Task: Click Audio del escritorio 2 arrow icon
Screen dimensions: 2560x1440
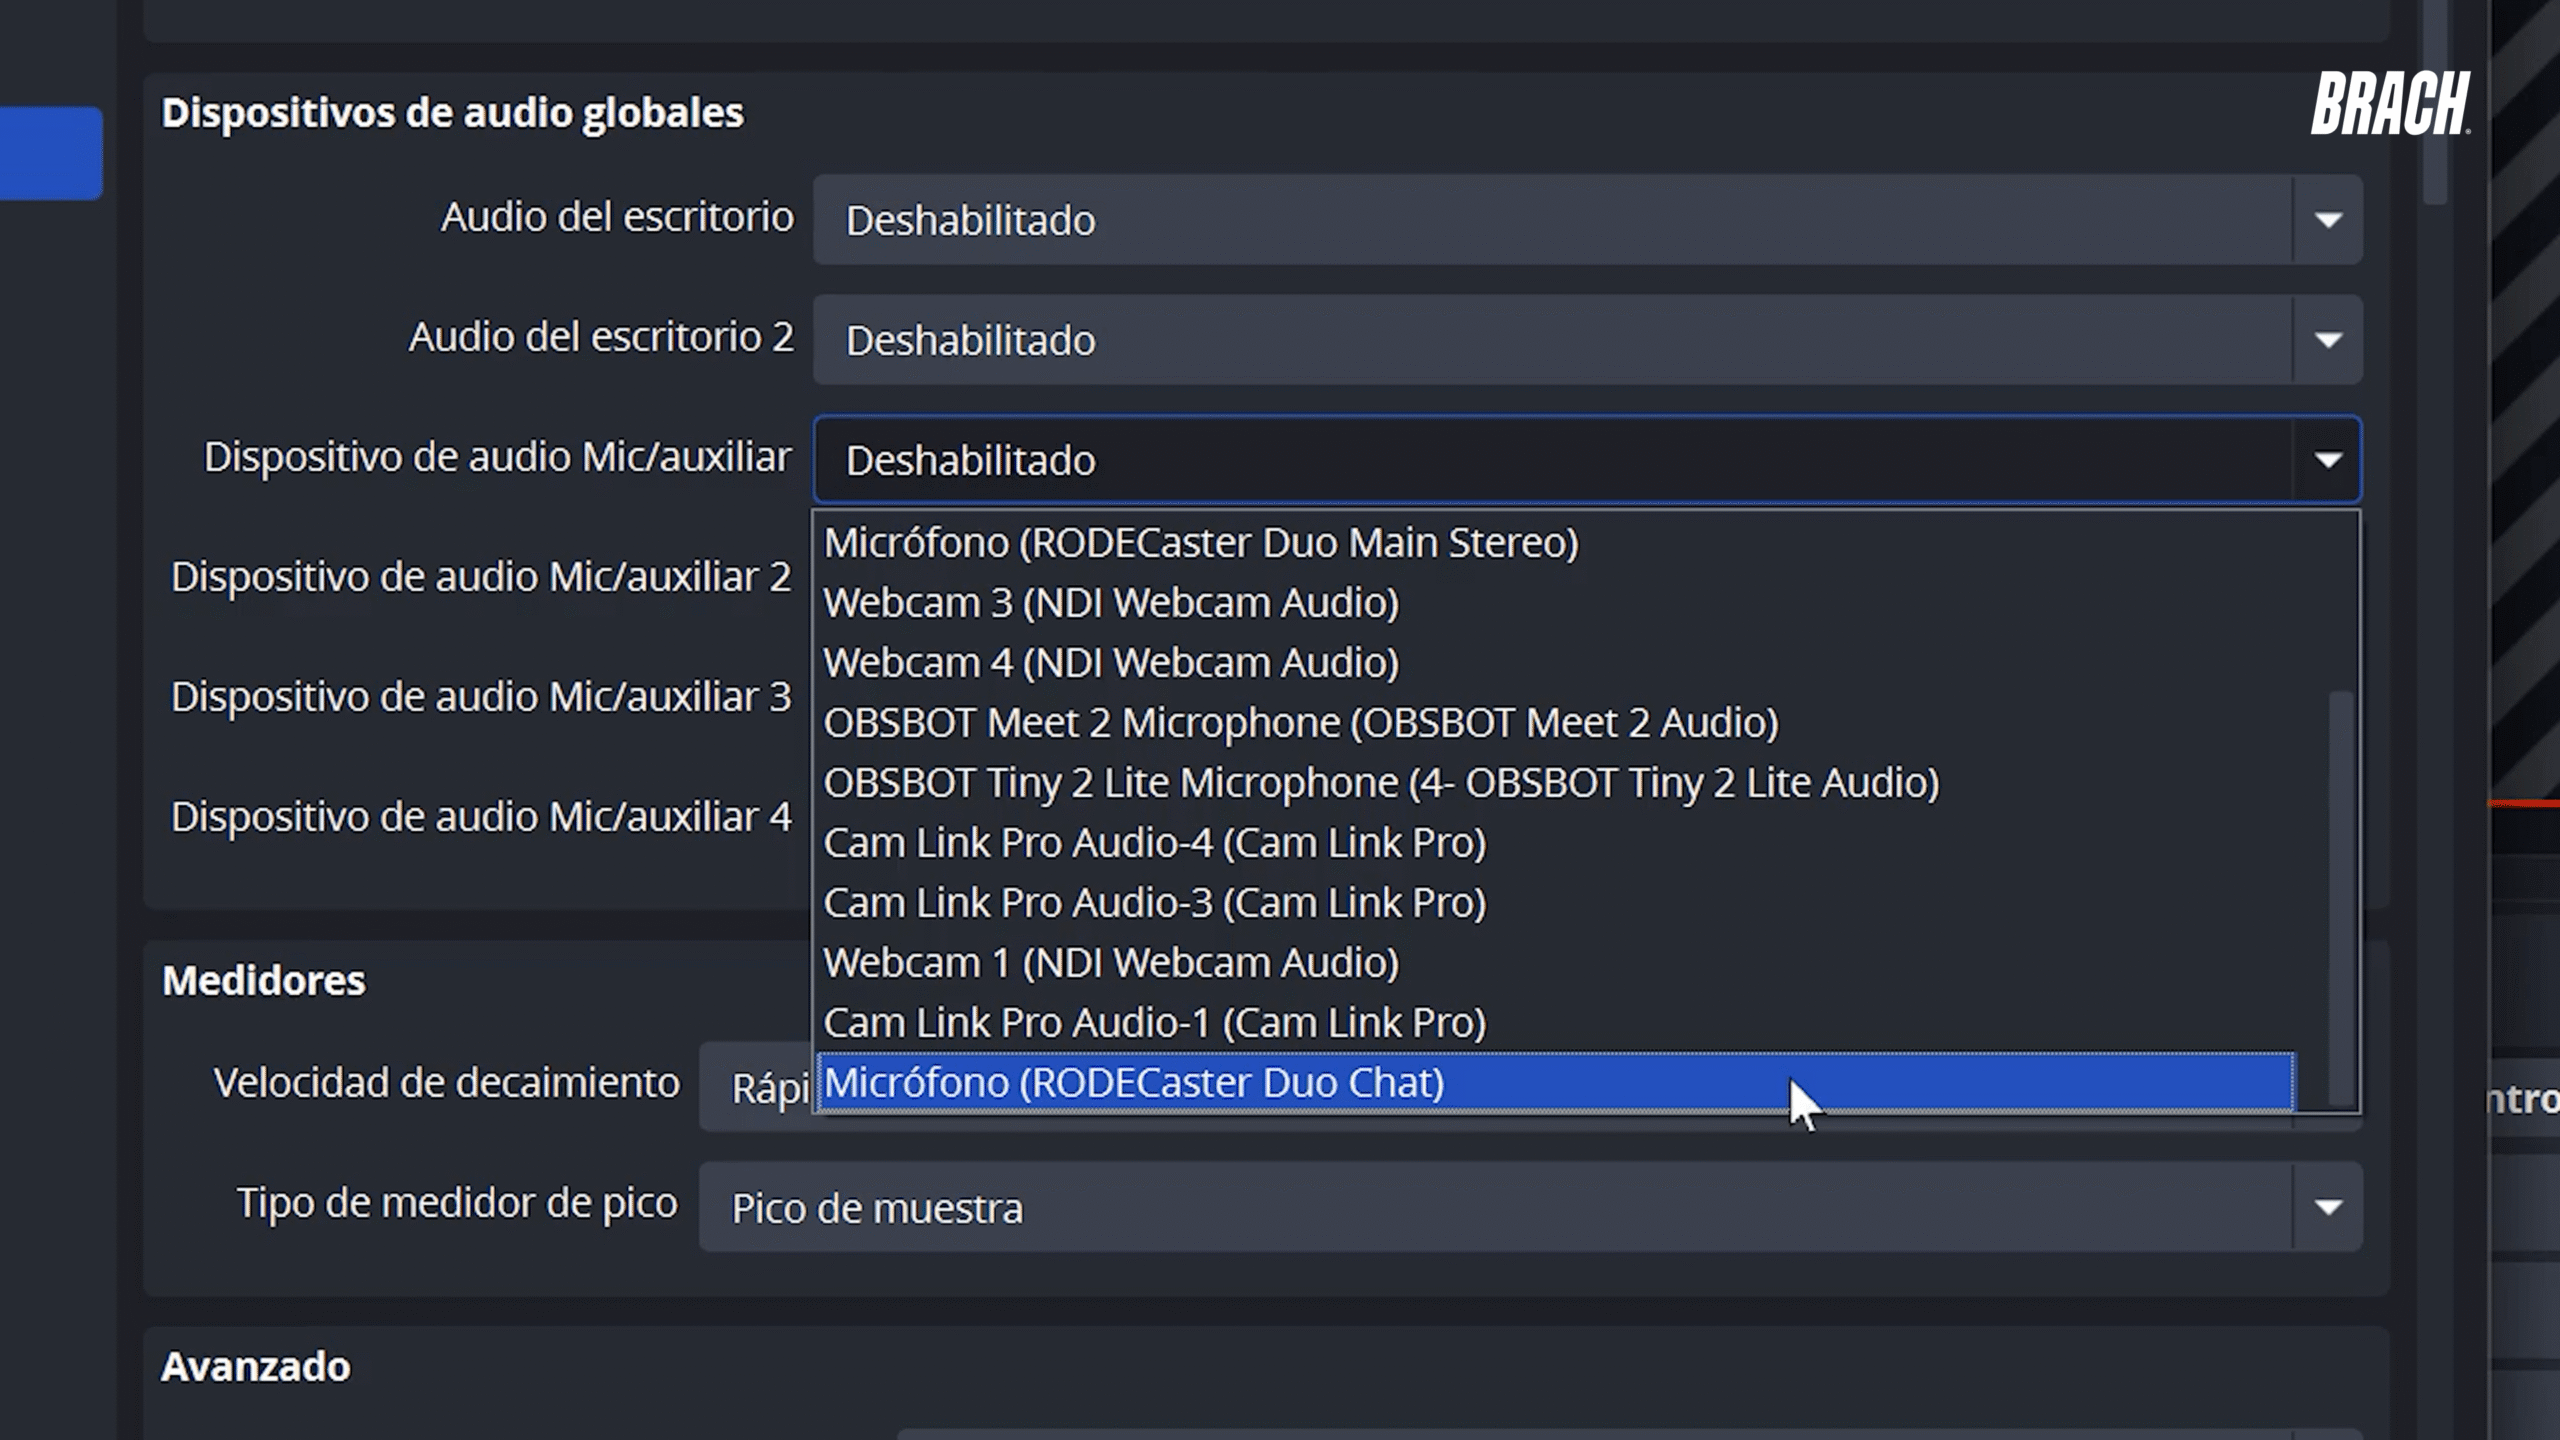Action: pos(2328,340)
